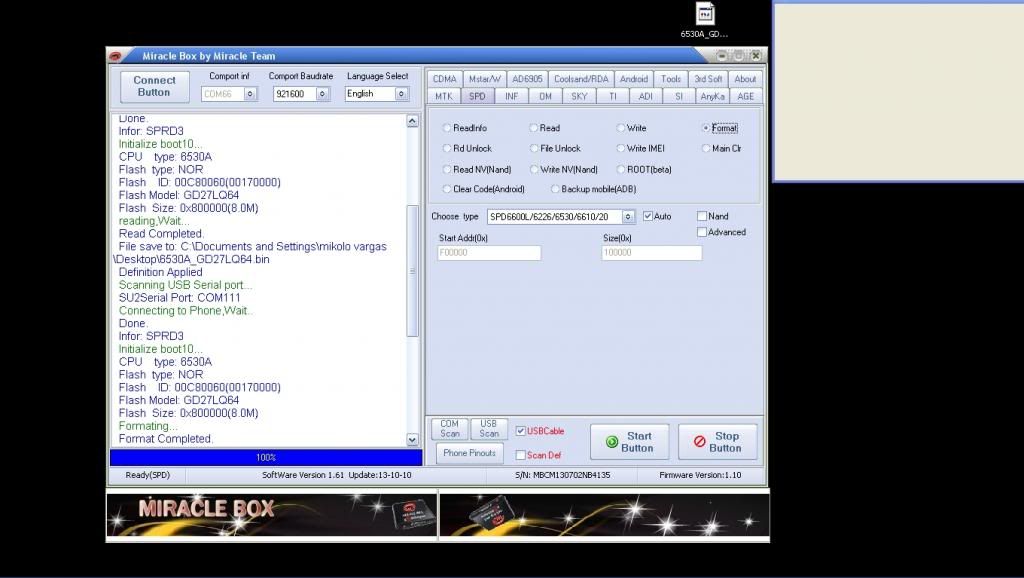Open the Android tab
Image resolution: width=1024 pixels, height=578 pixels.
coord(633,79)
